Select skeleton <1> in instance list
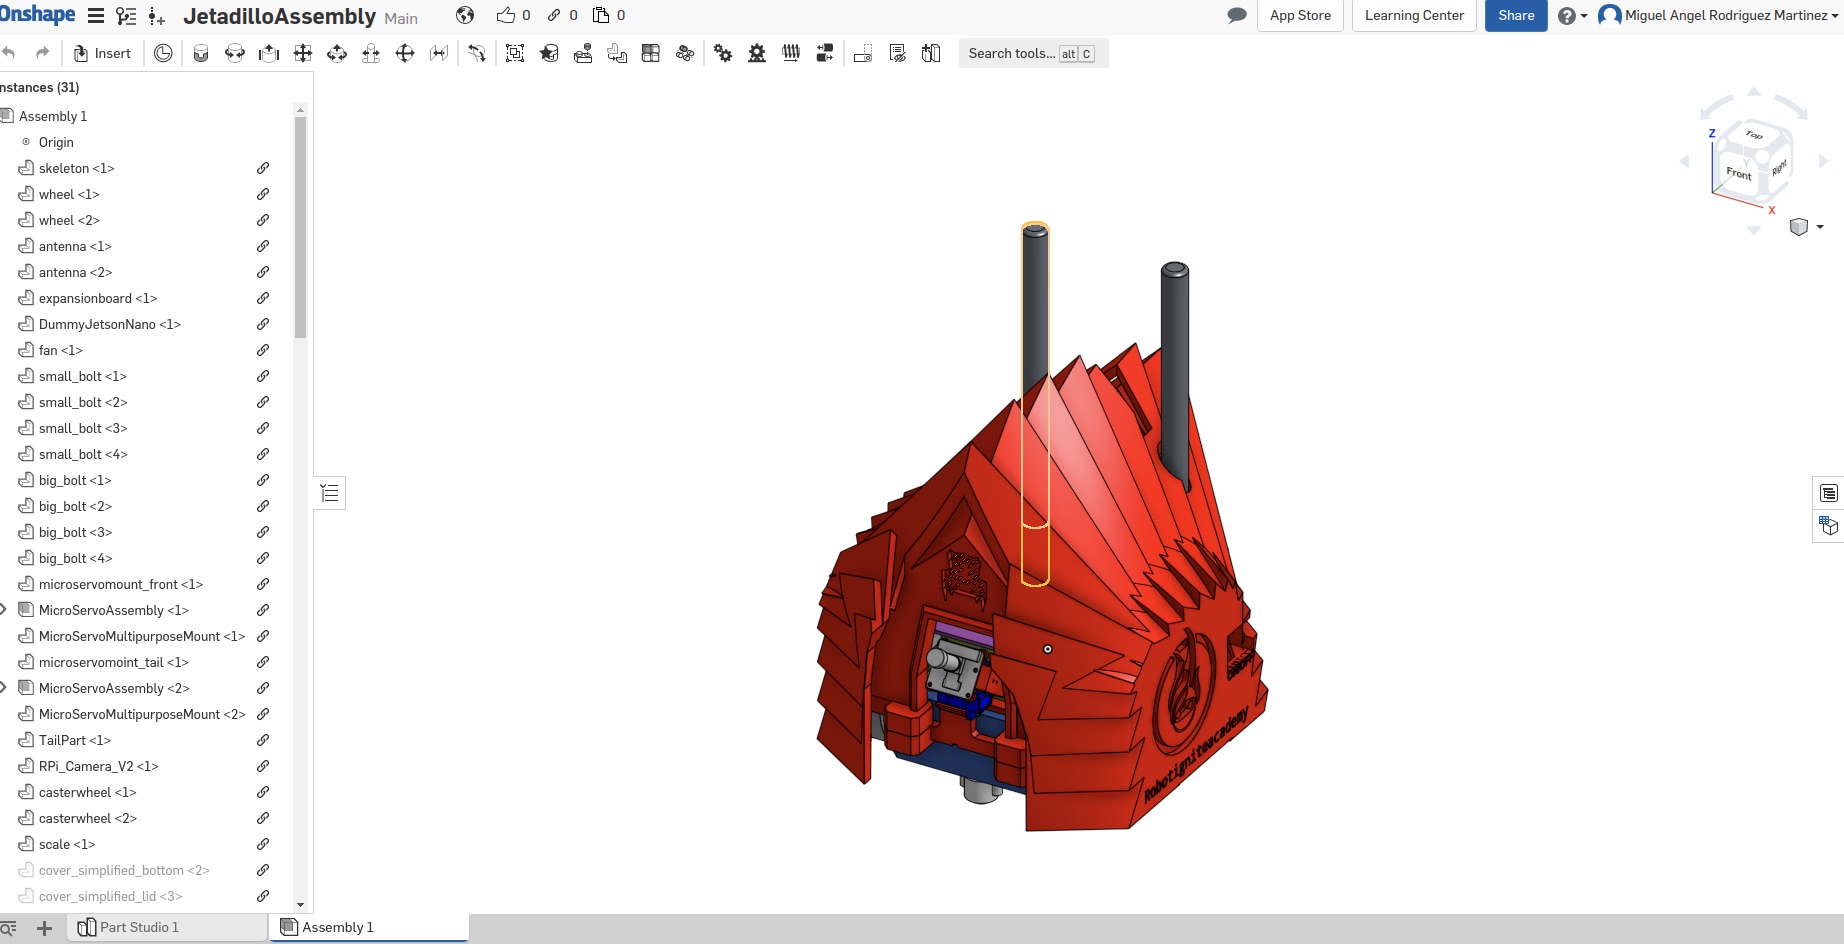 [76, 168]
